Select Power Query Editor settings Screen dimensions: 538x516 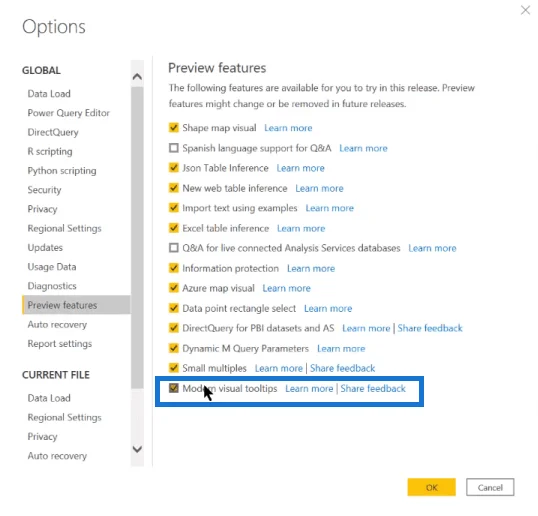pyautogui.click(x=69, y=113)
